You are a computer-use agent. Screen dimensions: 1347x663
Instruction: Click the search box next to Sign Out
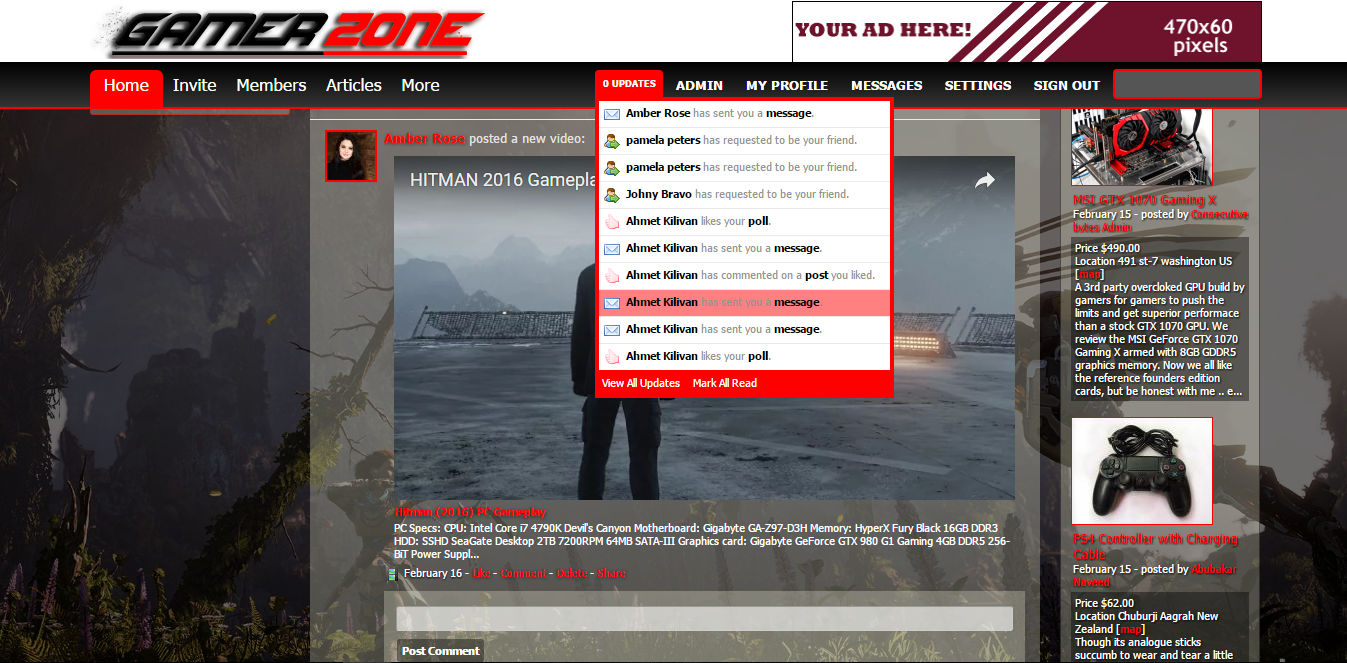(x=1187, y=85)
